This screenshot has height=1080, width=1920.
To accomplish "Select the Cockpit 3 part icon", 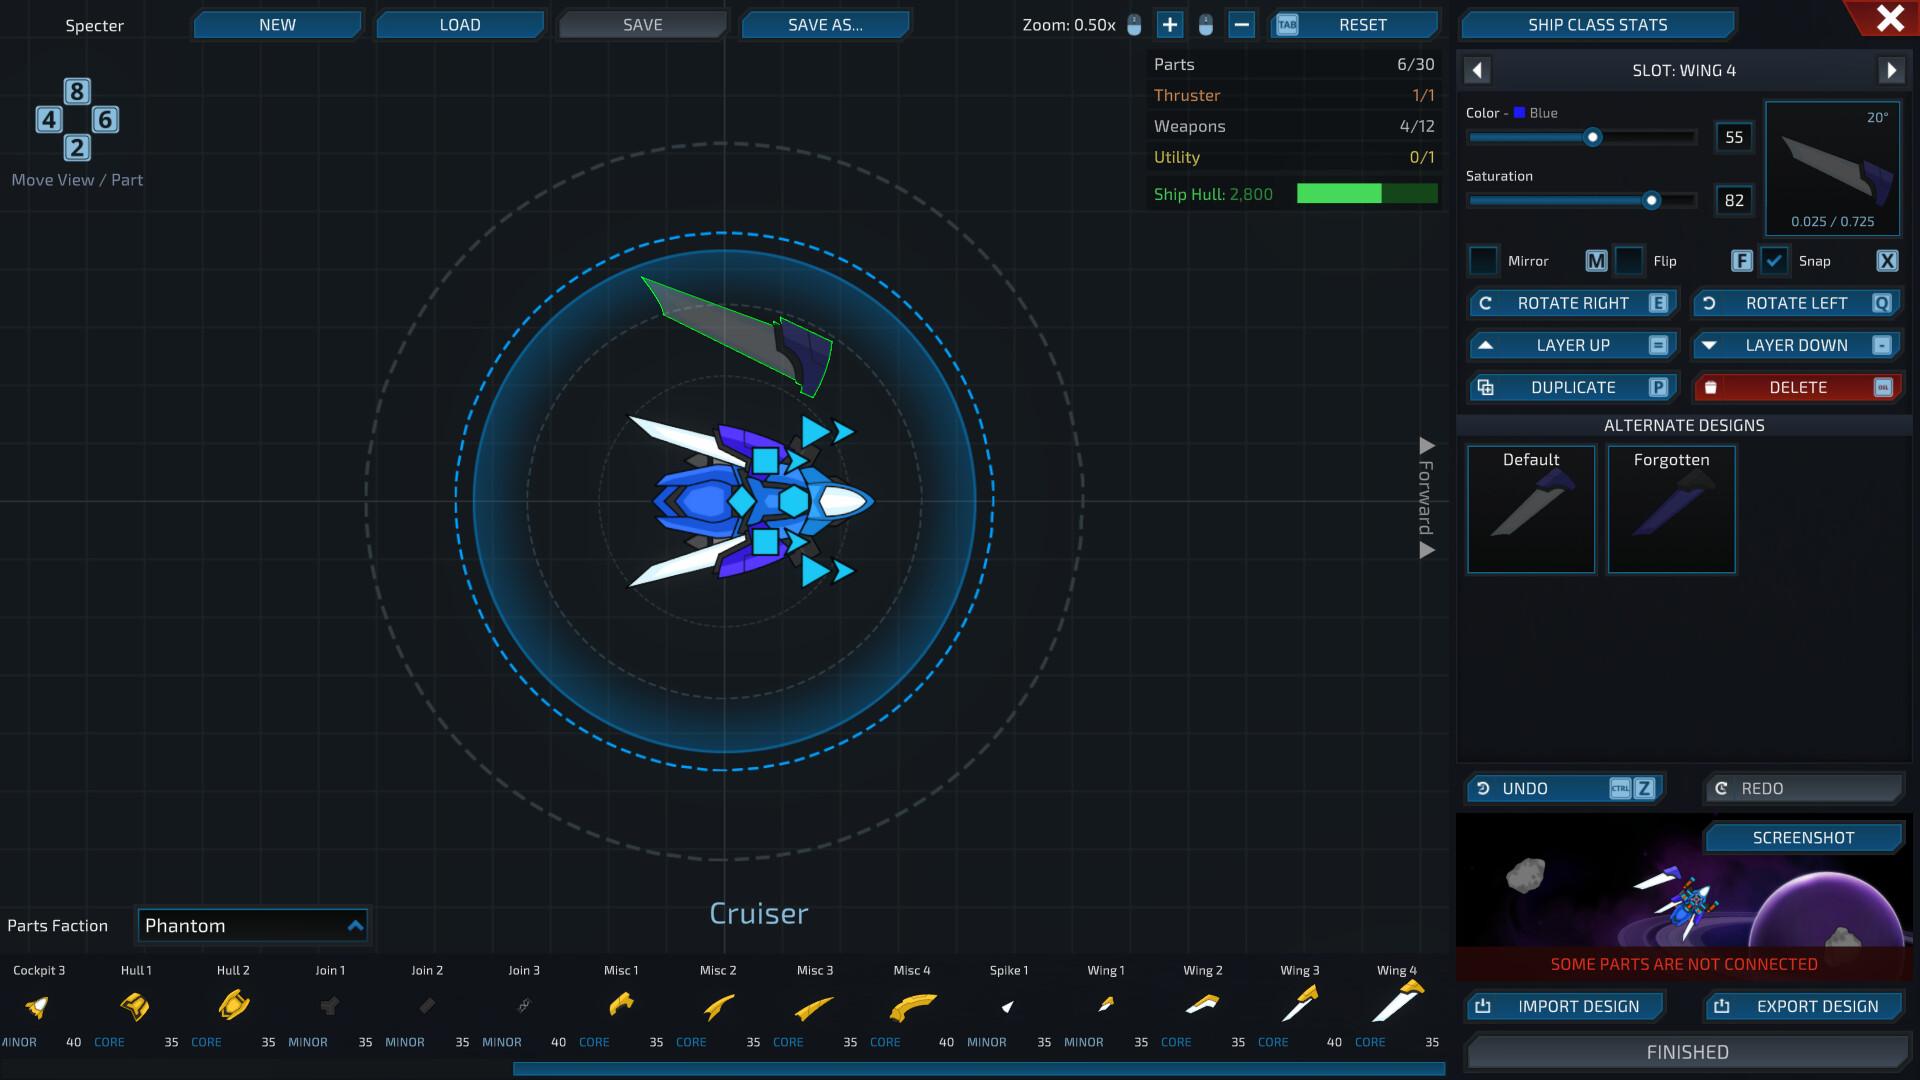I will (x=37, y=1007).
